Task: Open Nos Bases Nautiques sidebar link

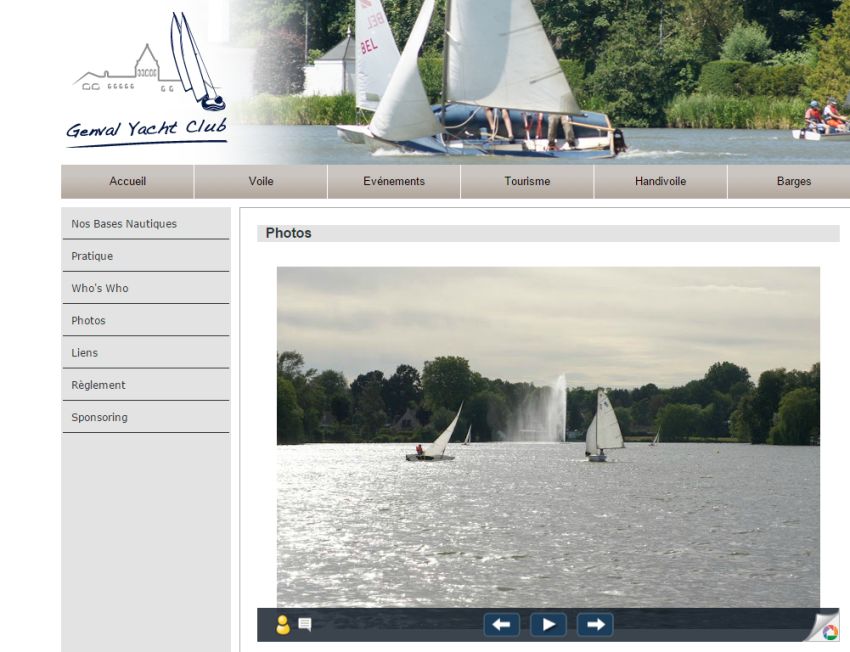Action: [x=124, y=224]
